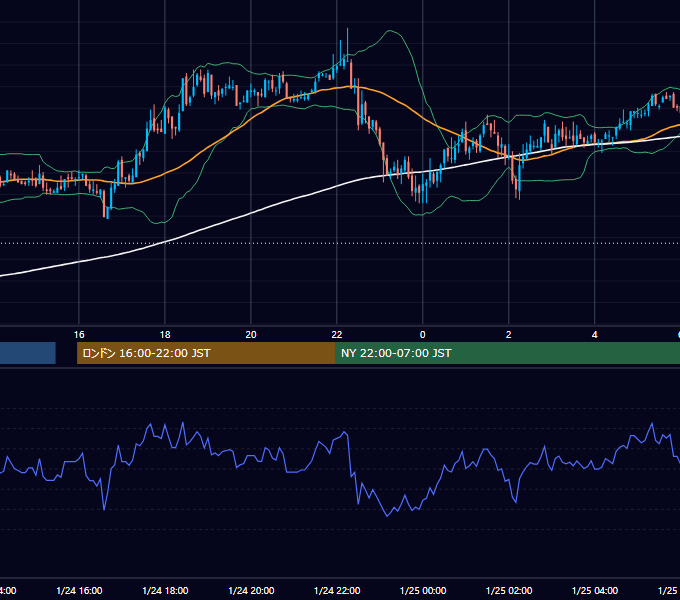The image size is (680, 600).
Task: Click the 1/24 20:00 date label
Action: coord(251,591)
